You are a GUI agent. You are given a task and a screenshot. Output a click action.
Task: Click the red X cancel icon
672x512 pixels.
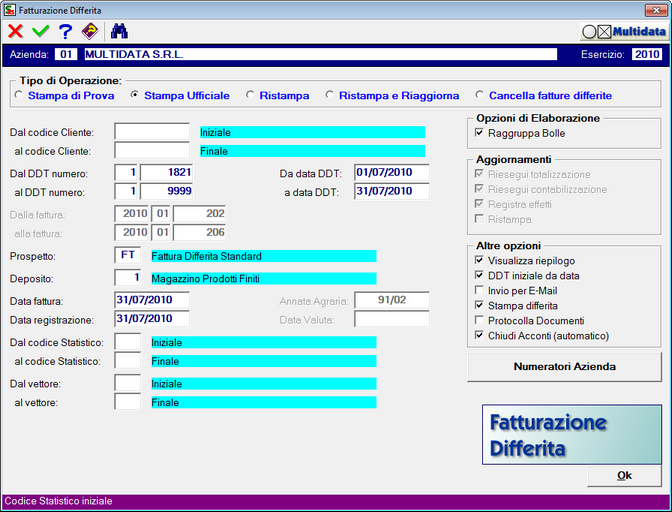[x=15, y=31]
